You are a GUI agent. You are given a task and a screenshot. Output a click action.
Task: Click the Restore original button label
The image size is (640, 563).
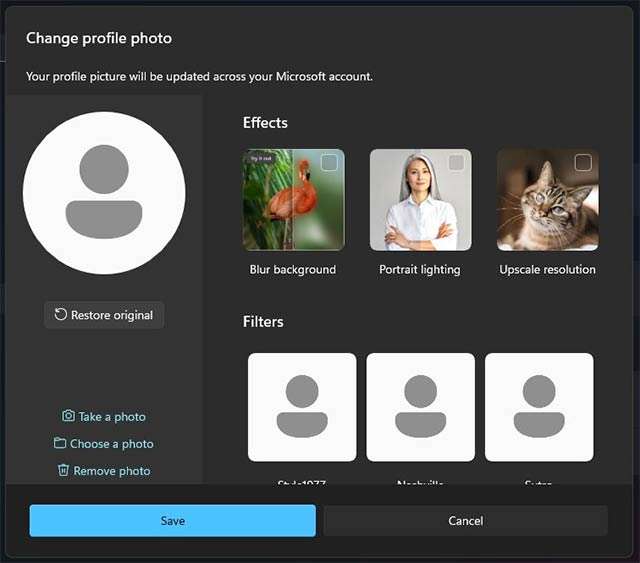[x=112, y=315]
